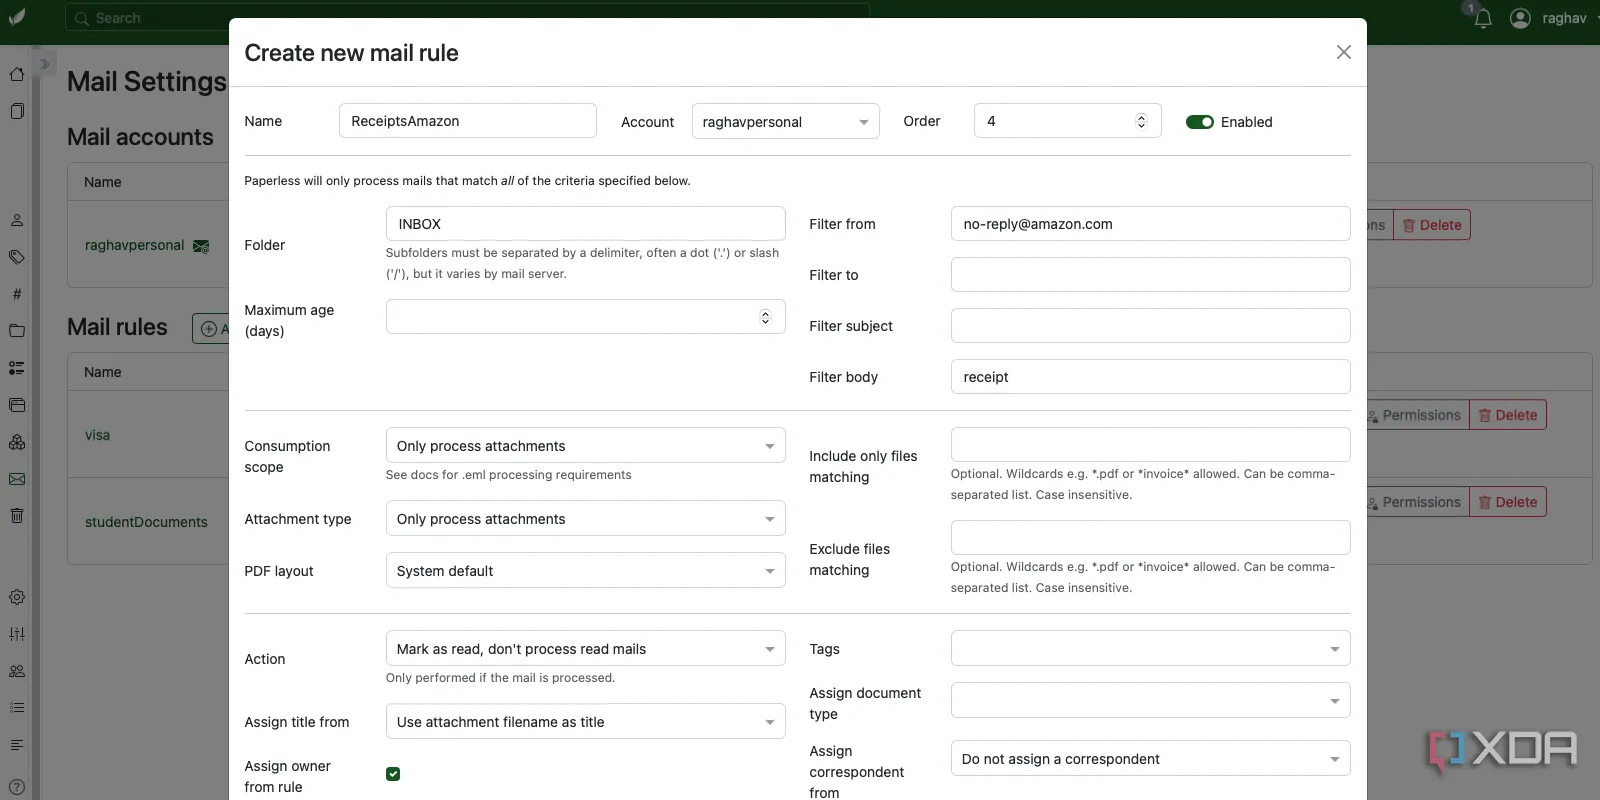Image resolution: width=1600 pixels, height=800 pixels.
Task: Click the Filter from email field
Action: (x=1150, y=224)
